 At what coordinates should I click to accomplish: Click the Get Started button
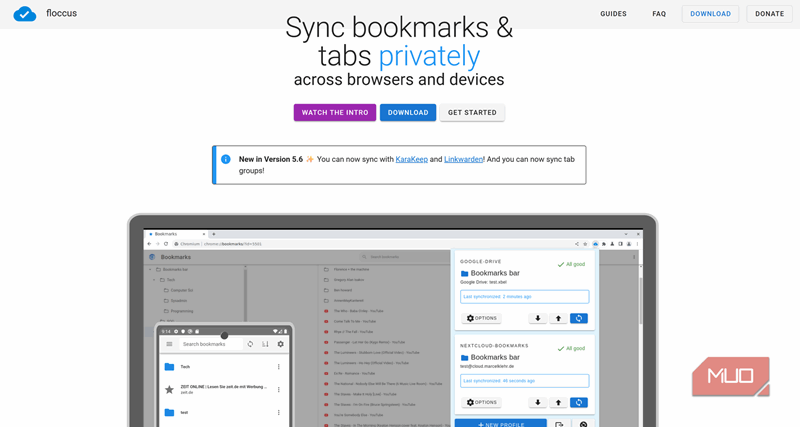tap(472, 113)
